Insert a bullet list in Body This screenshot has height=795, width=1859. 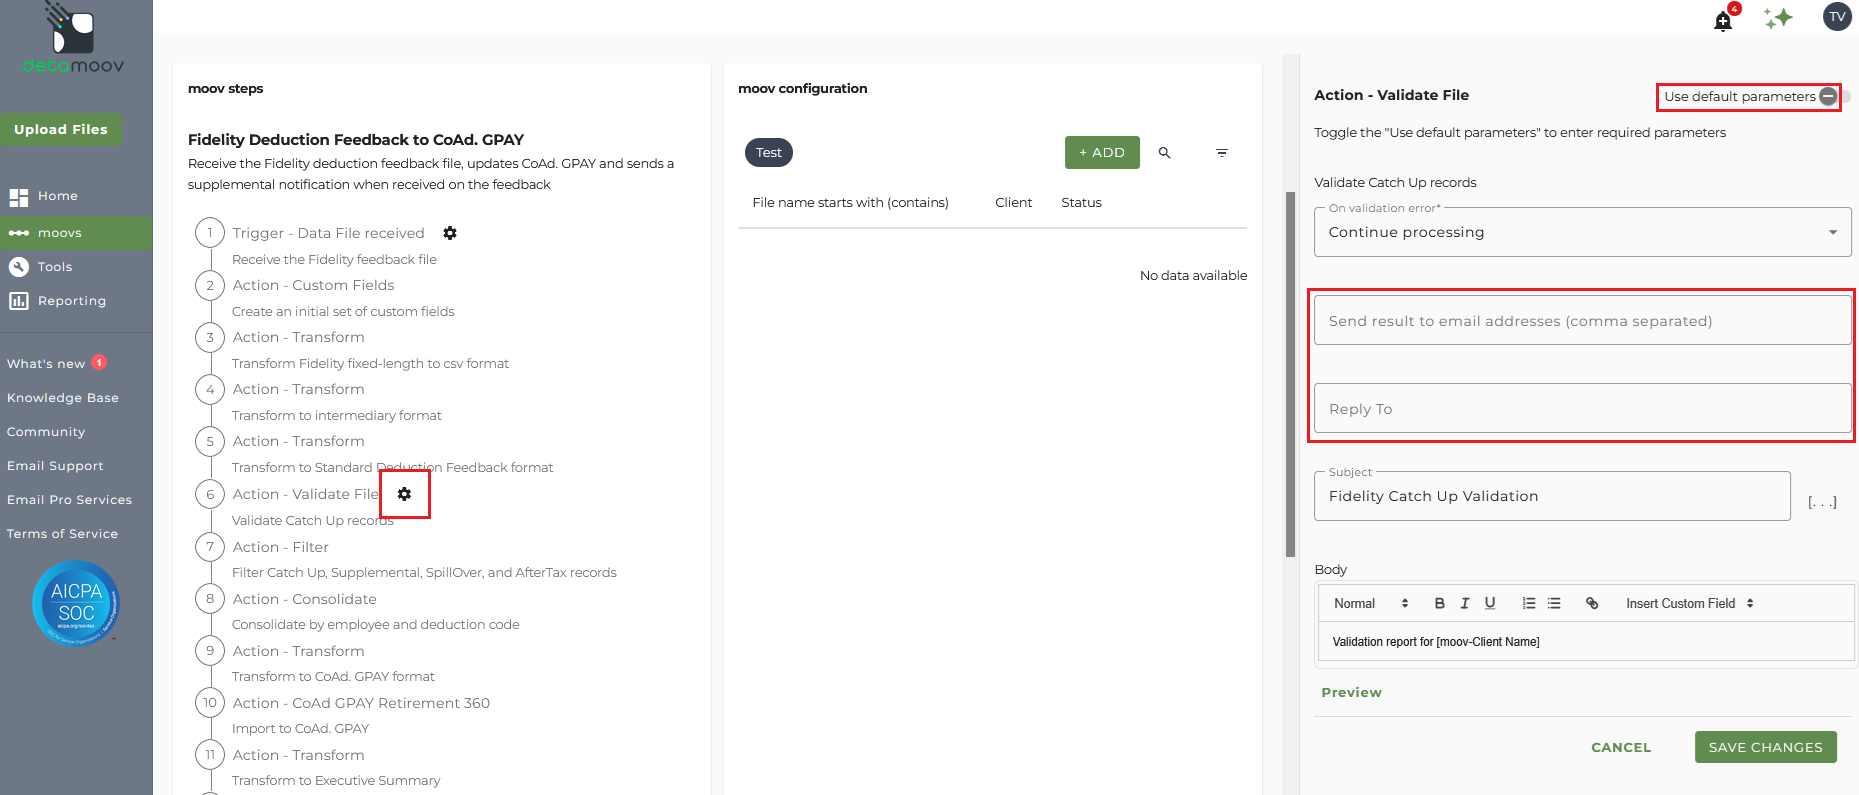coord(1554,603)
